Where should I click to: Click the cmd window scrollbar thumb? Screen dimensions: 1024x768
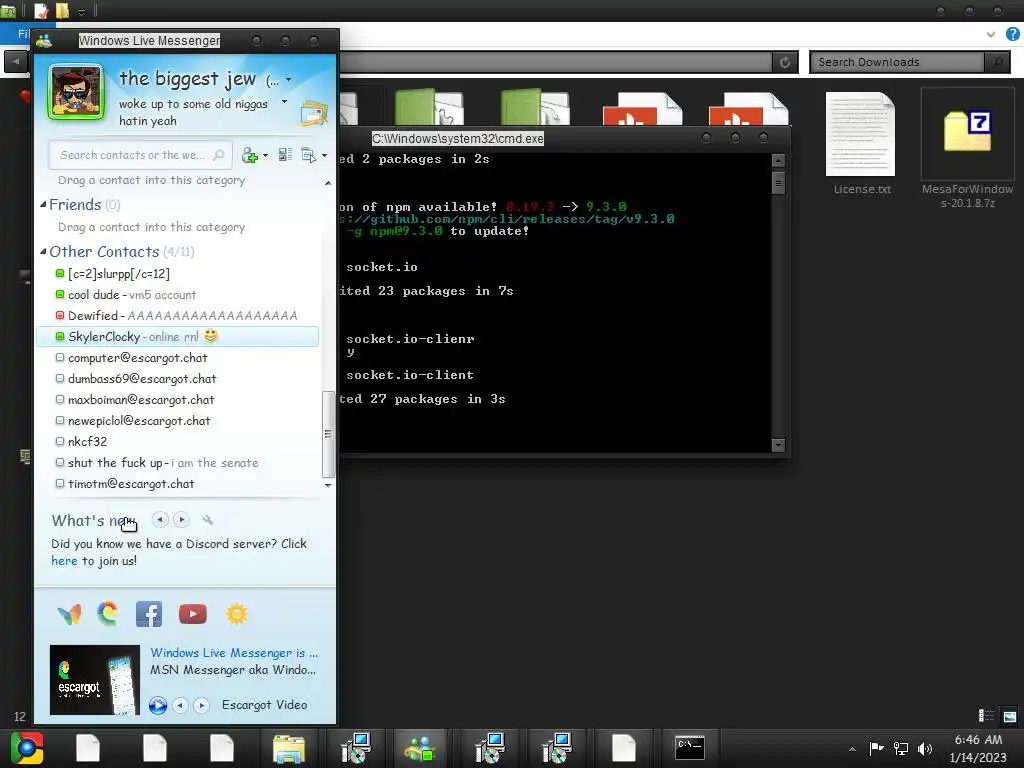(778, 183)
